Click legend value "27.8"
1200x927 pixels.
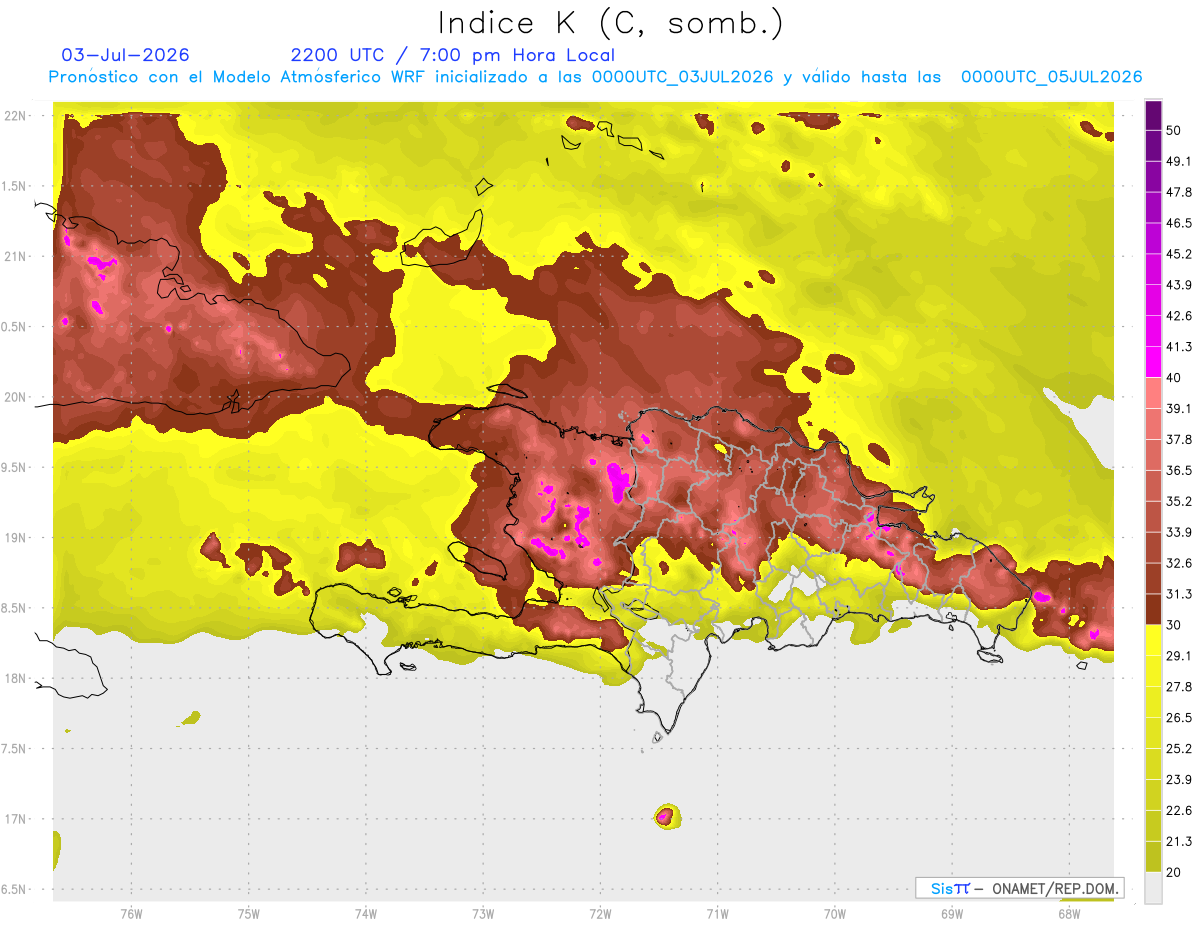point(1178,687)
